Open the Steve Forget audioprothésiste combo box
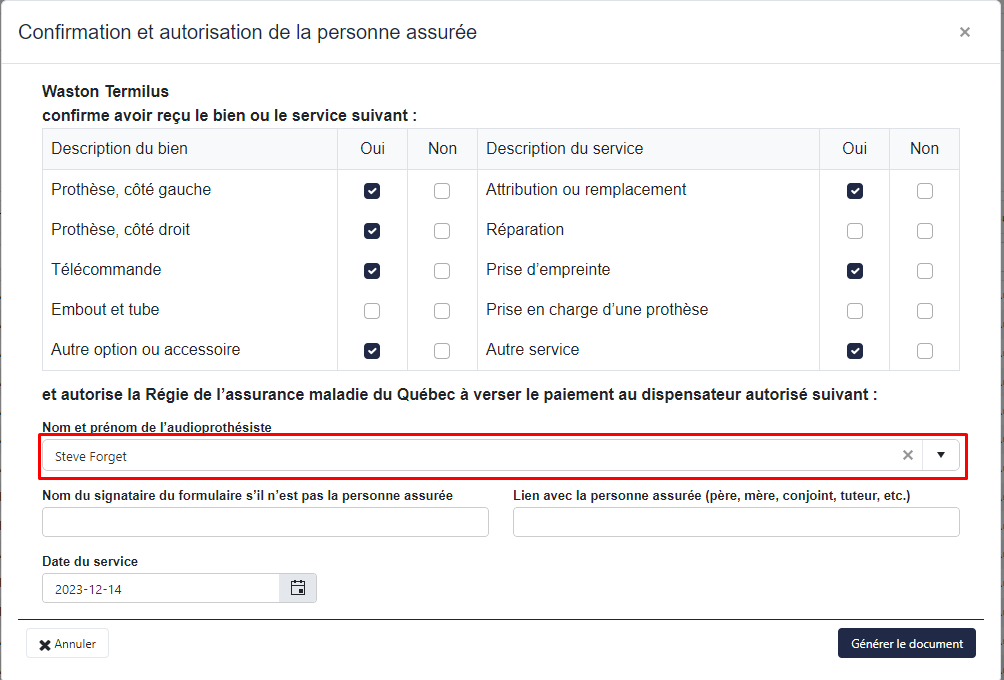1004x680 pixels. click(x=470, y=456)
